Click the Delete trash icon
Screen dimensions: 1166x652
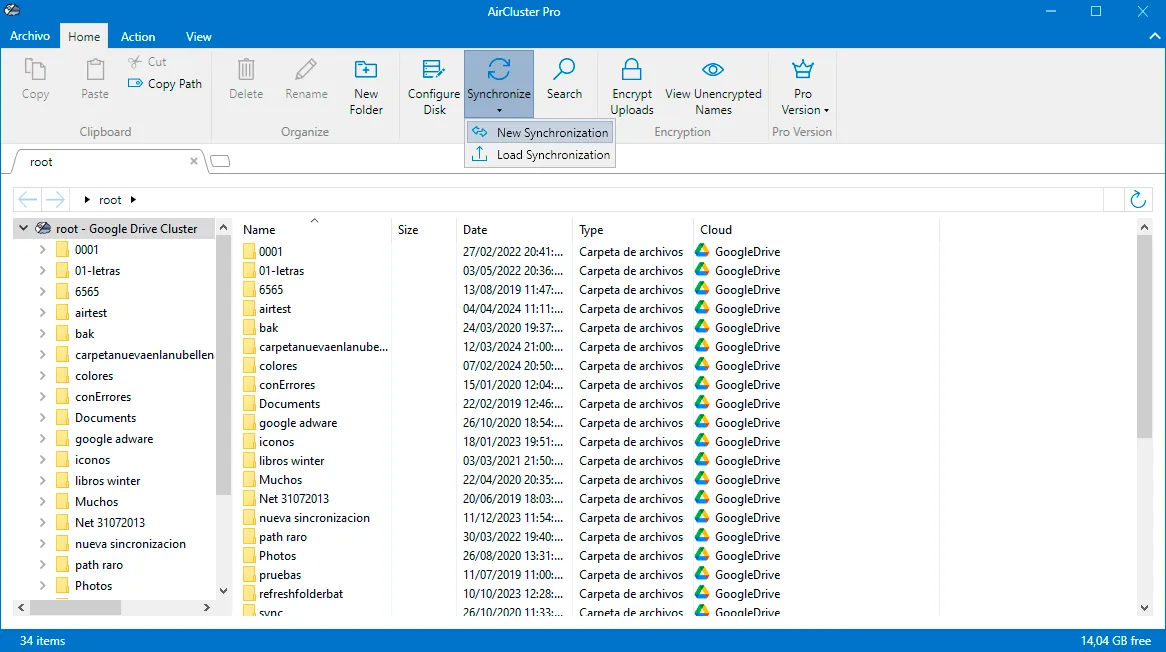coord(246,69)
